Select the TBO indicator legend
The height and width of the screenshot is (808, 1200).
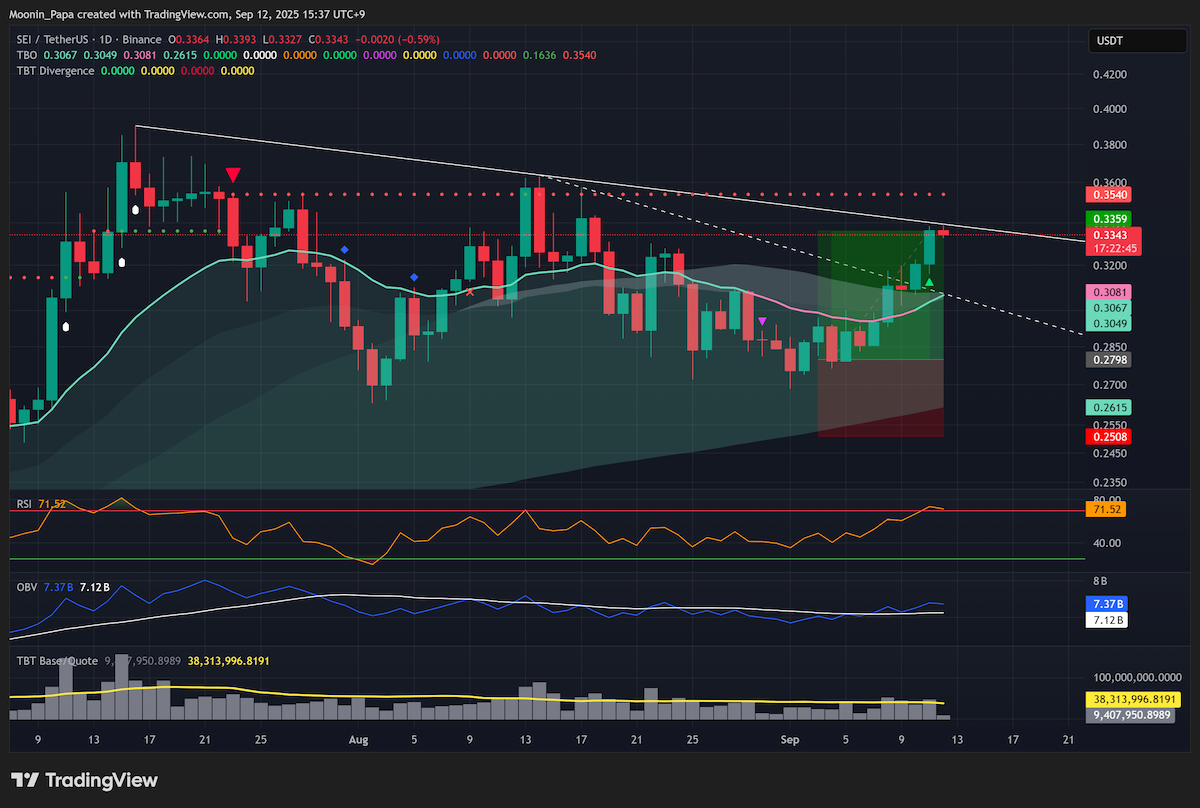(x=26, y=55)
